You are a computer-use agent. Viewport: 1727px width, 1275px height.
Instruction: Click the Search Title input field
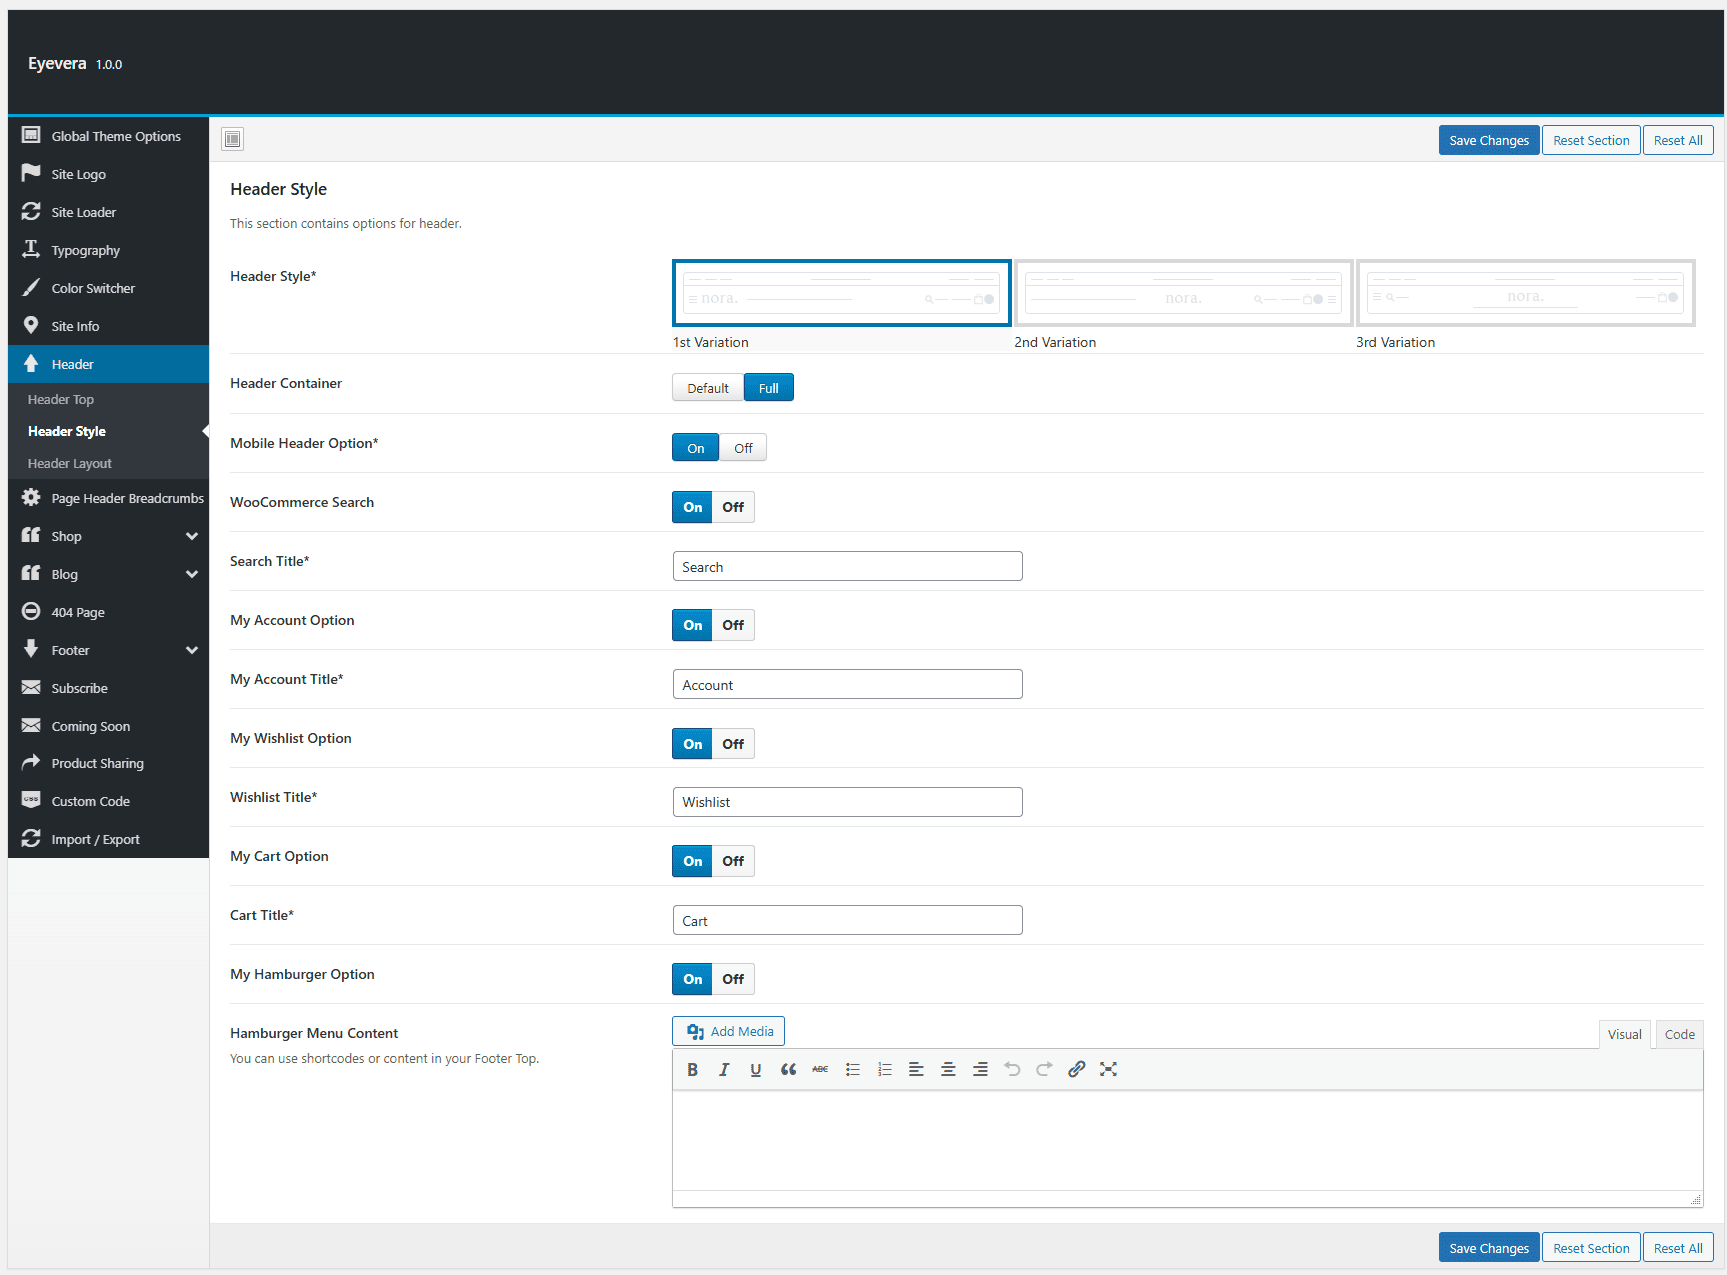(848, 566)
